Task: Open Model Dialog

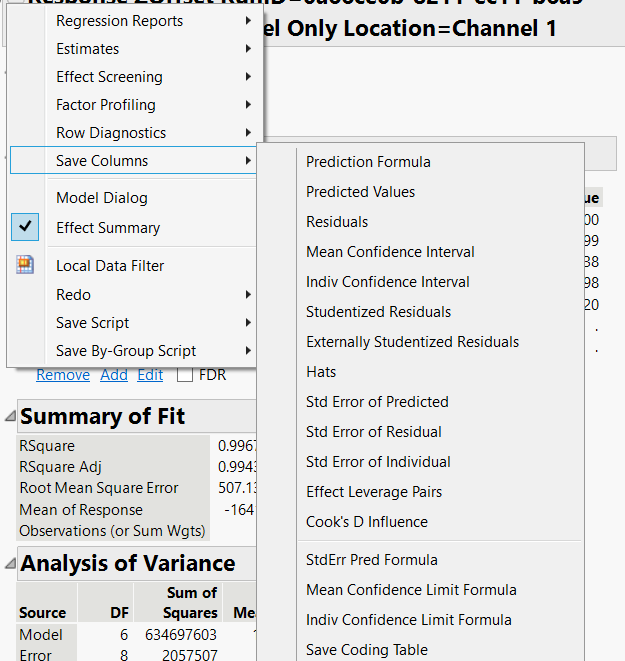Action: click(x=102, y=198)
